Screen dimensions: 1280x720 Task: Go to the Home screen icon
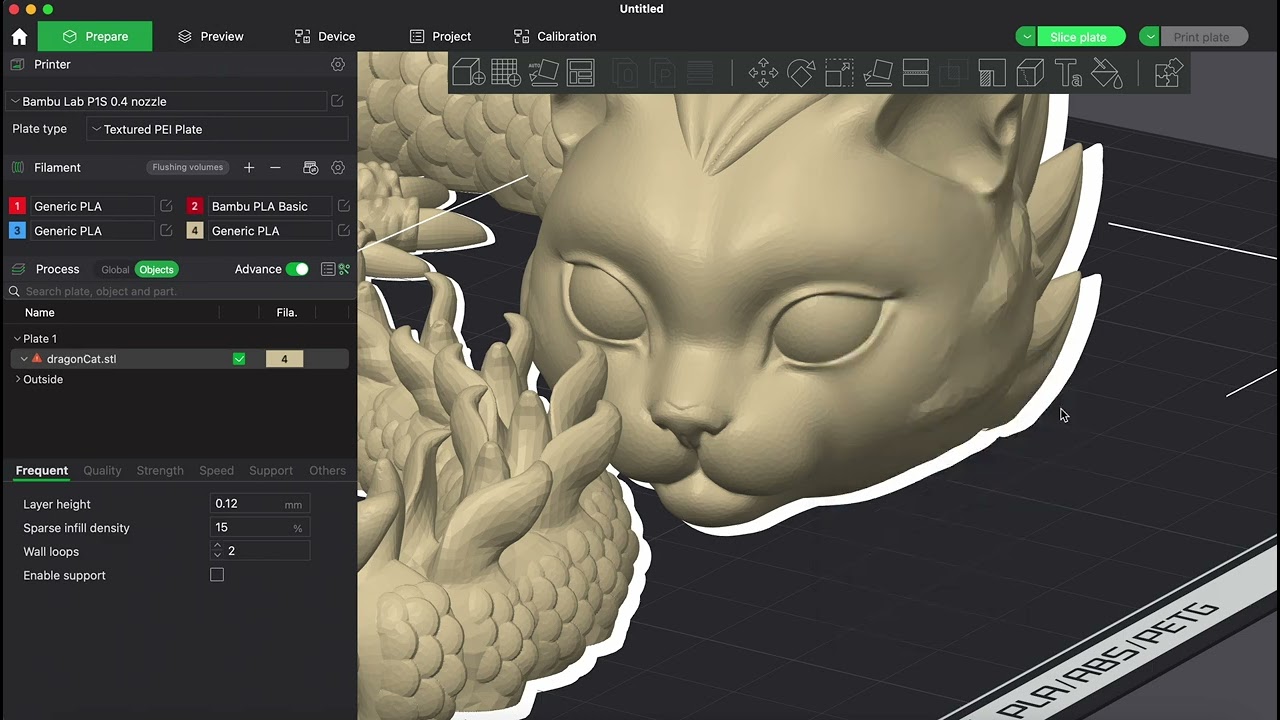[x=19, y=37]
